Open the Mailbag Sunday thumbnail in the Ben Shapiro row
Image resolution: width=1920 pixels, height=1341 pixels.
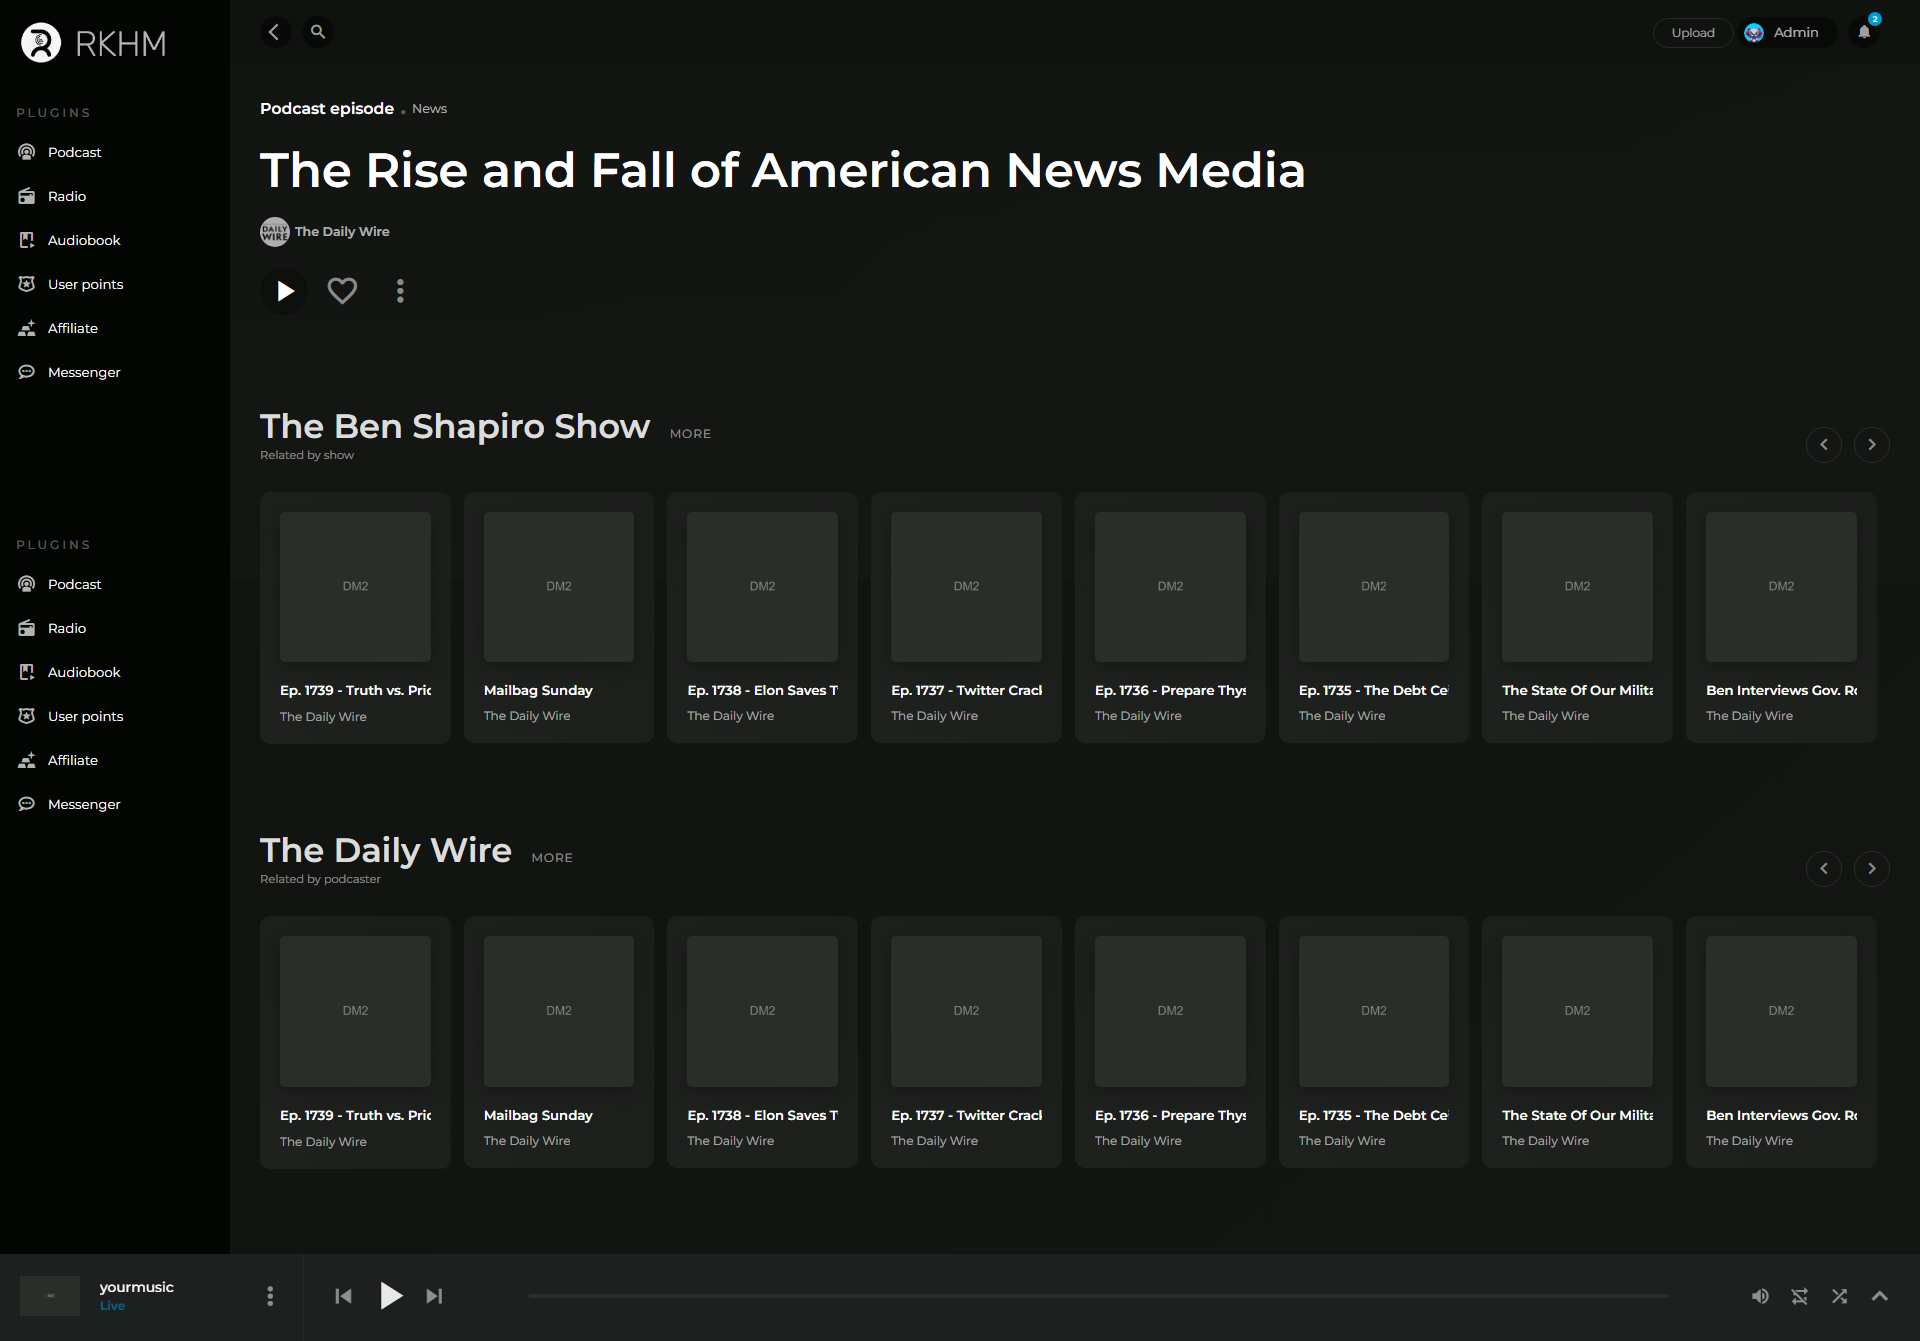[x=558, y=587]
